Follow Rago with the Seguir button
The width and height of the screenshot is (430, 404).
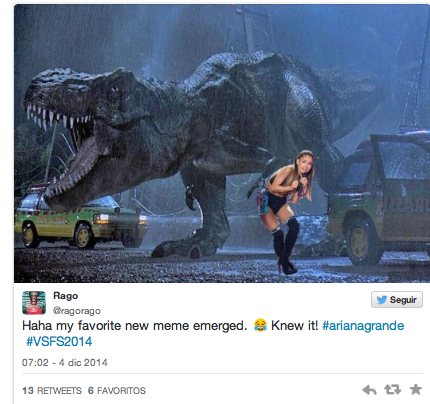click(x=397, y=300)
